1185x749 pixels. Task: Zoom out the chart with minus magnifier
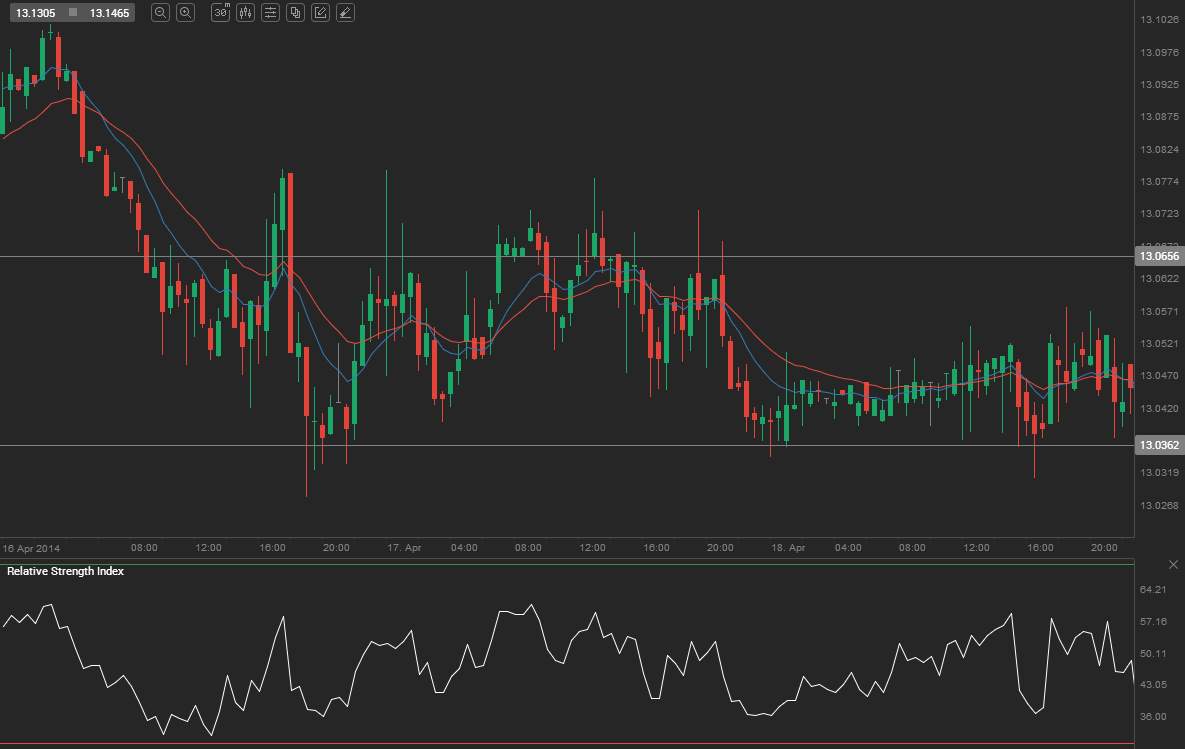pos(160,13)
